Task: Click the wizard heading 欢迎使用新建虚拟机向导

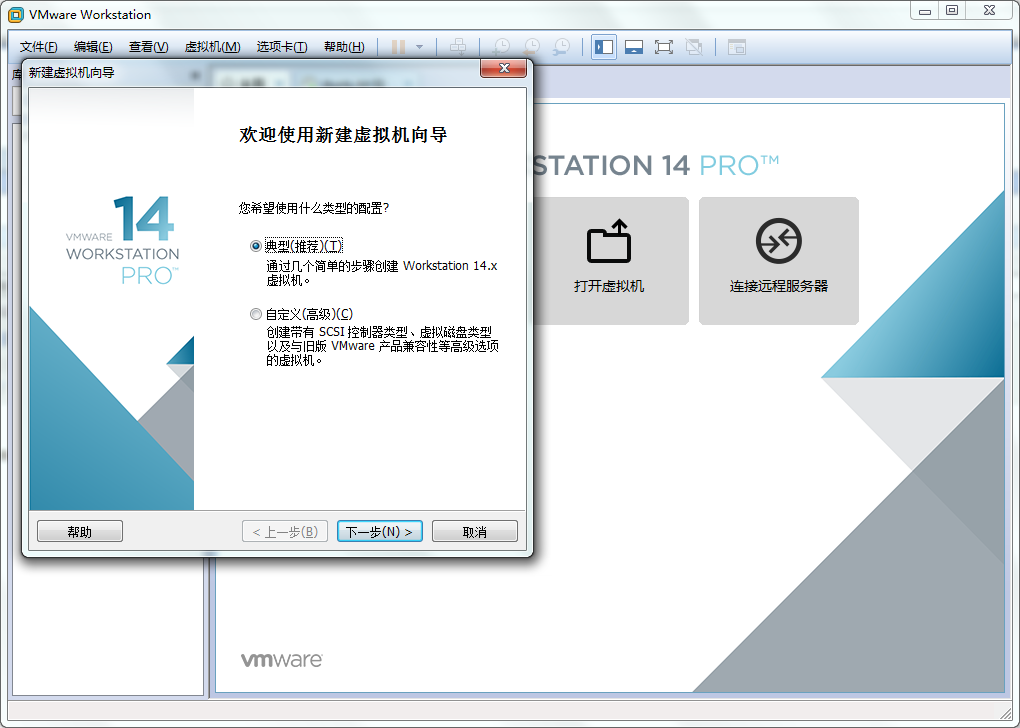Action: (343, 135)
